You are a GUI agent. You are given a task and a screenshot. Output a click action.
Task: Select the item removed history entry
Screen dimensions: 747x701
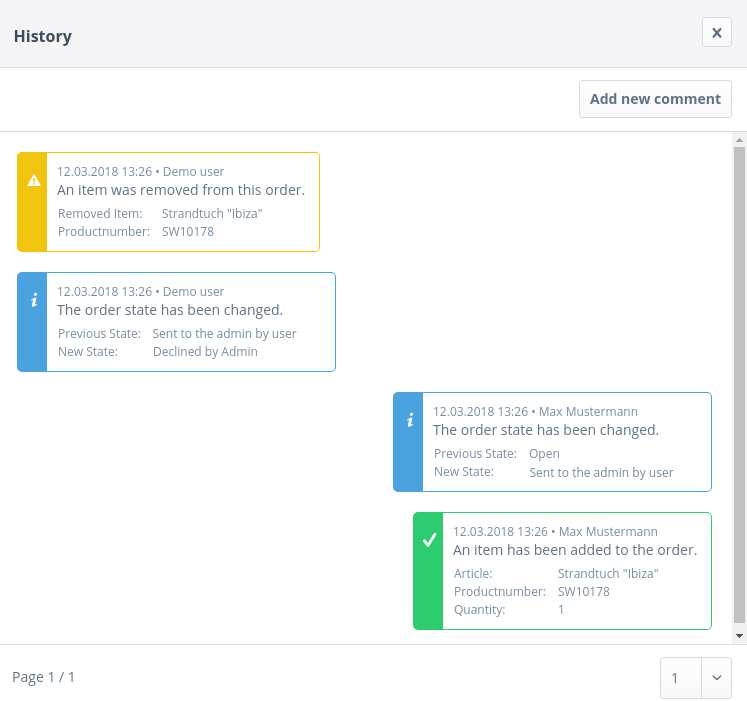(x=181, y=190)
